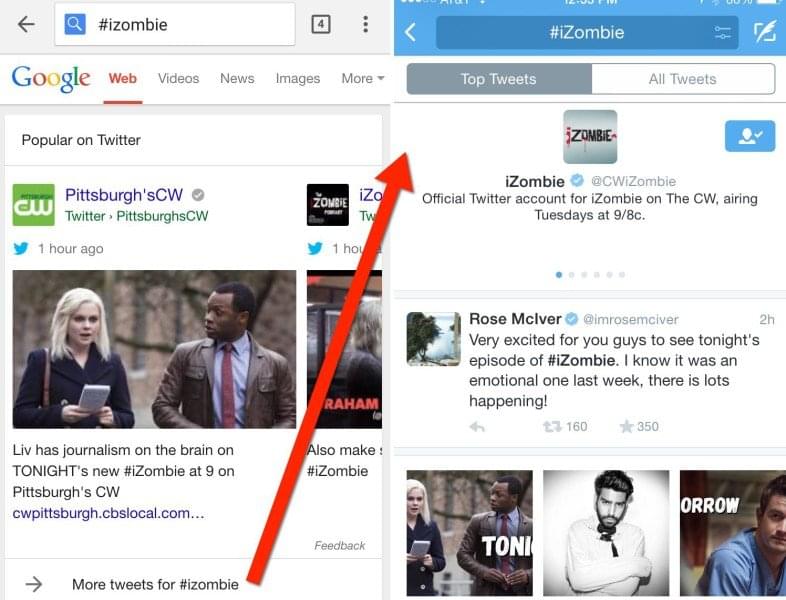Open the black-and-white bearded man photo
This screenshot has width=786, height=600.
point(606,533)
